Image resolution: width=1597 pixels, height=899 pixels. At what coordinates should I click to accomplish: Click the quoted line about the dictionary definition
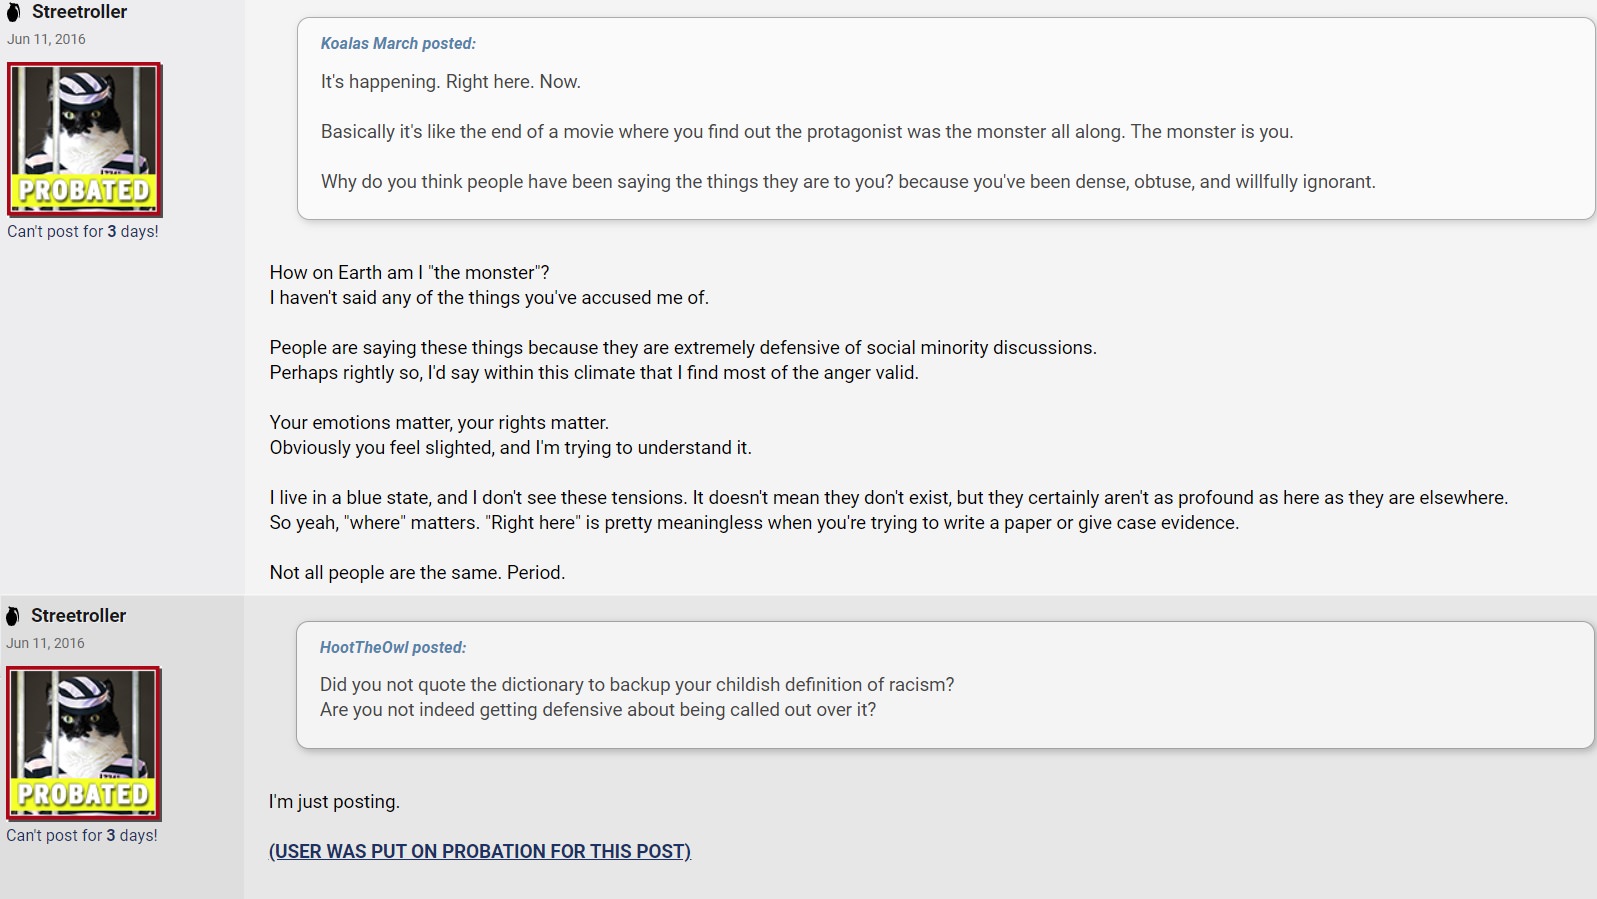(x=637, y=685)
